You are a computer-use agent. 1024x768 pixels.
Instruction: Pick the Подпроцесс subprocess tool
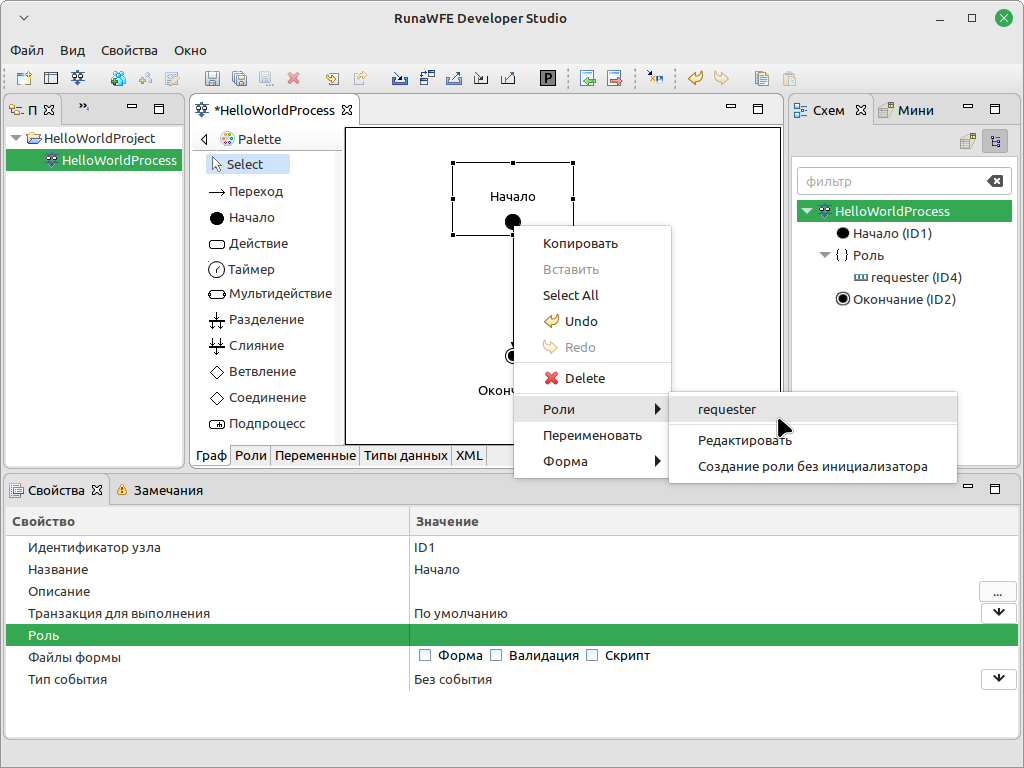click(257, 424)
